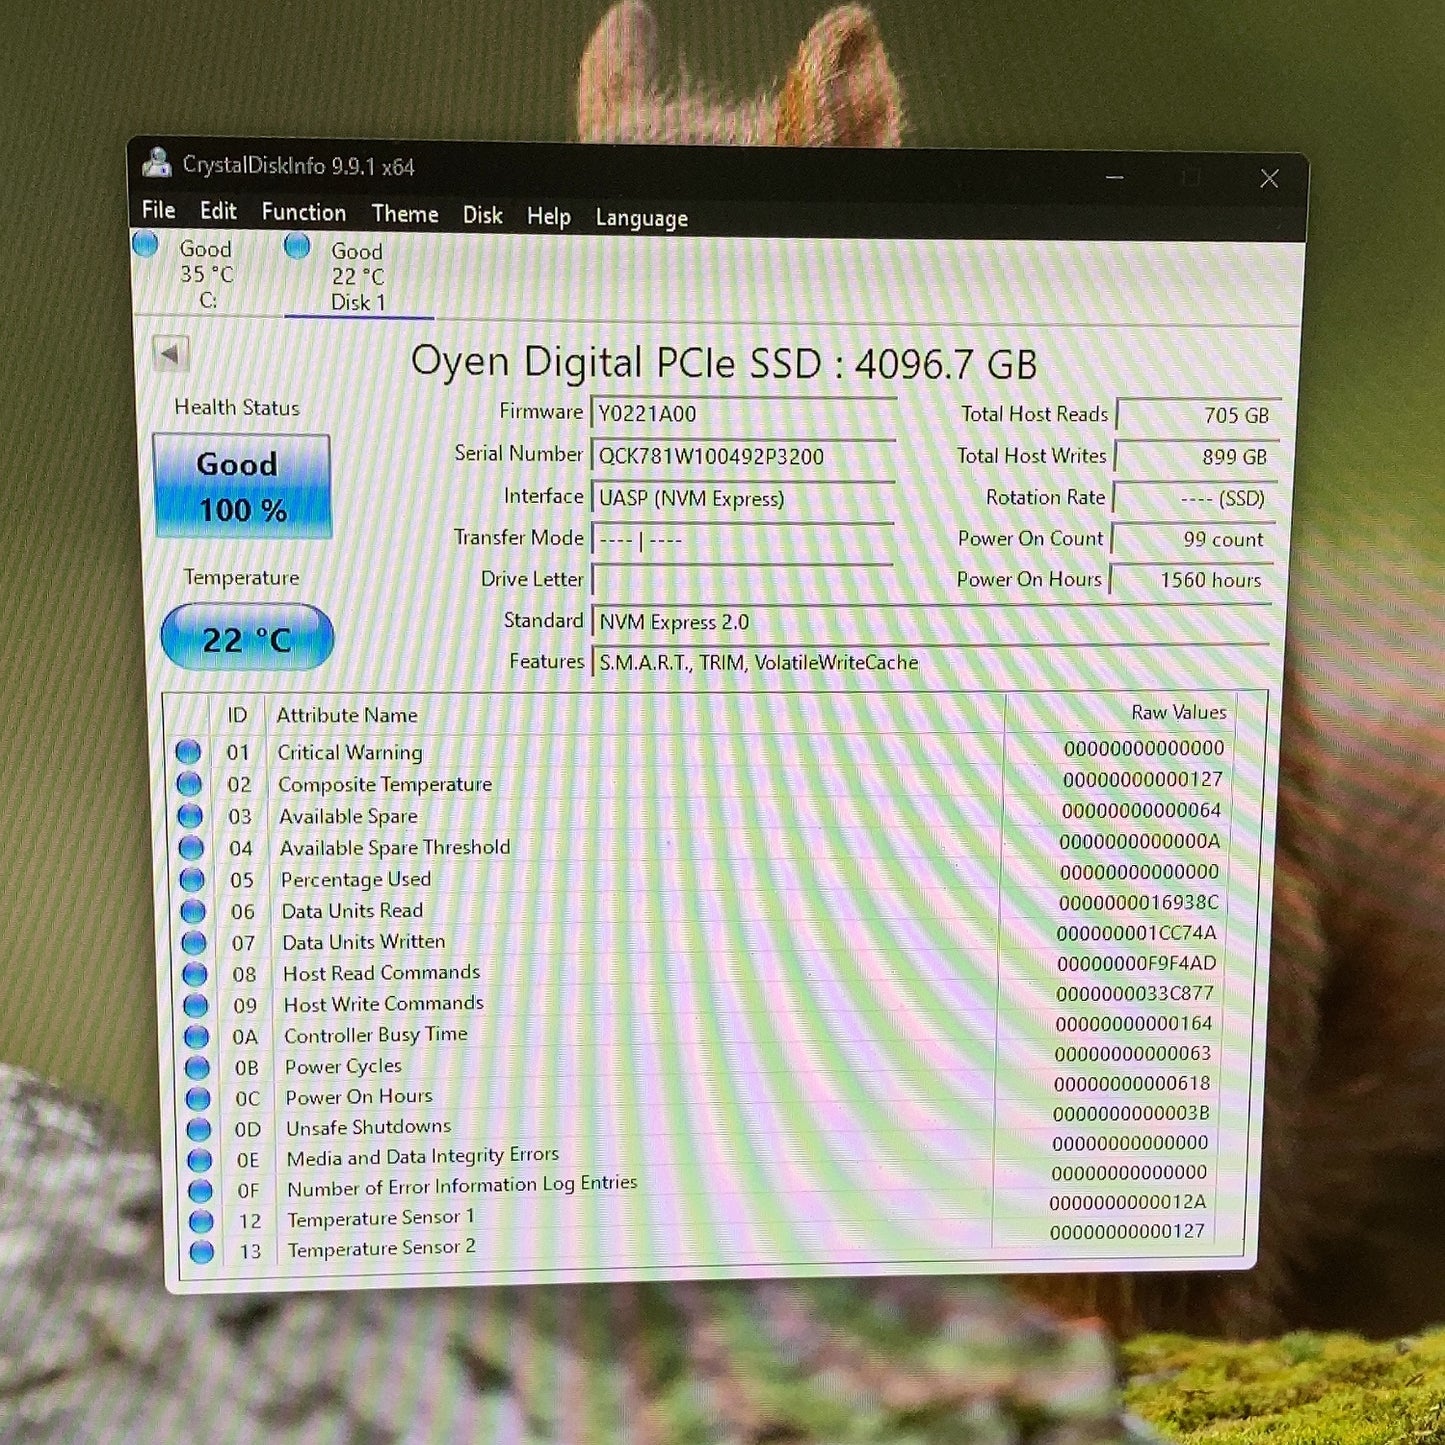
Task: Click the Raw Values column header
Action: tap(1179, 712)
